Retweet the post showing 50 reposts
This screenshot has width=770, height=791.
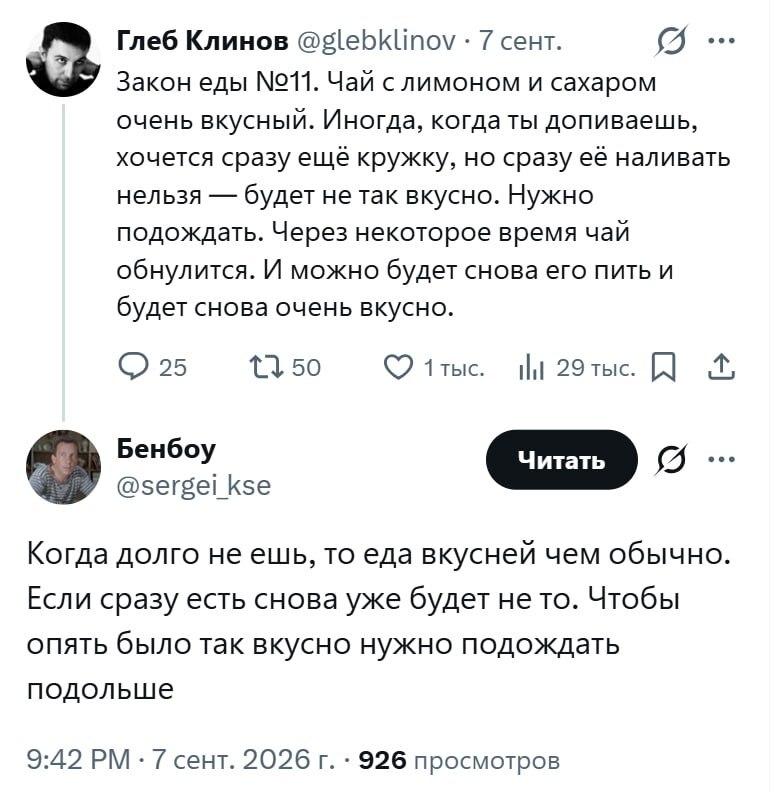(266, 367)
